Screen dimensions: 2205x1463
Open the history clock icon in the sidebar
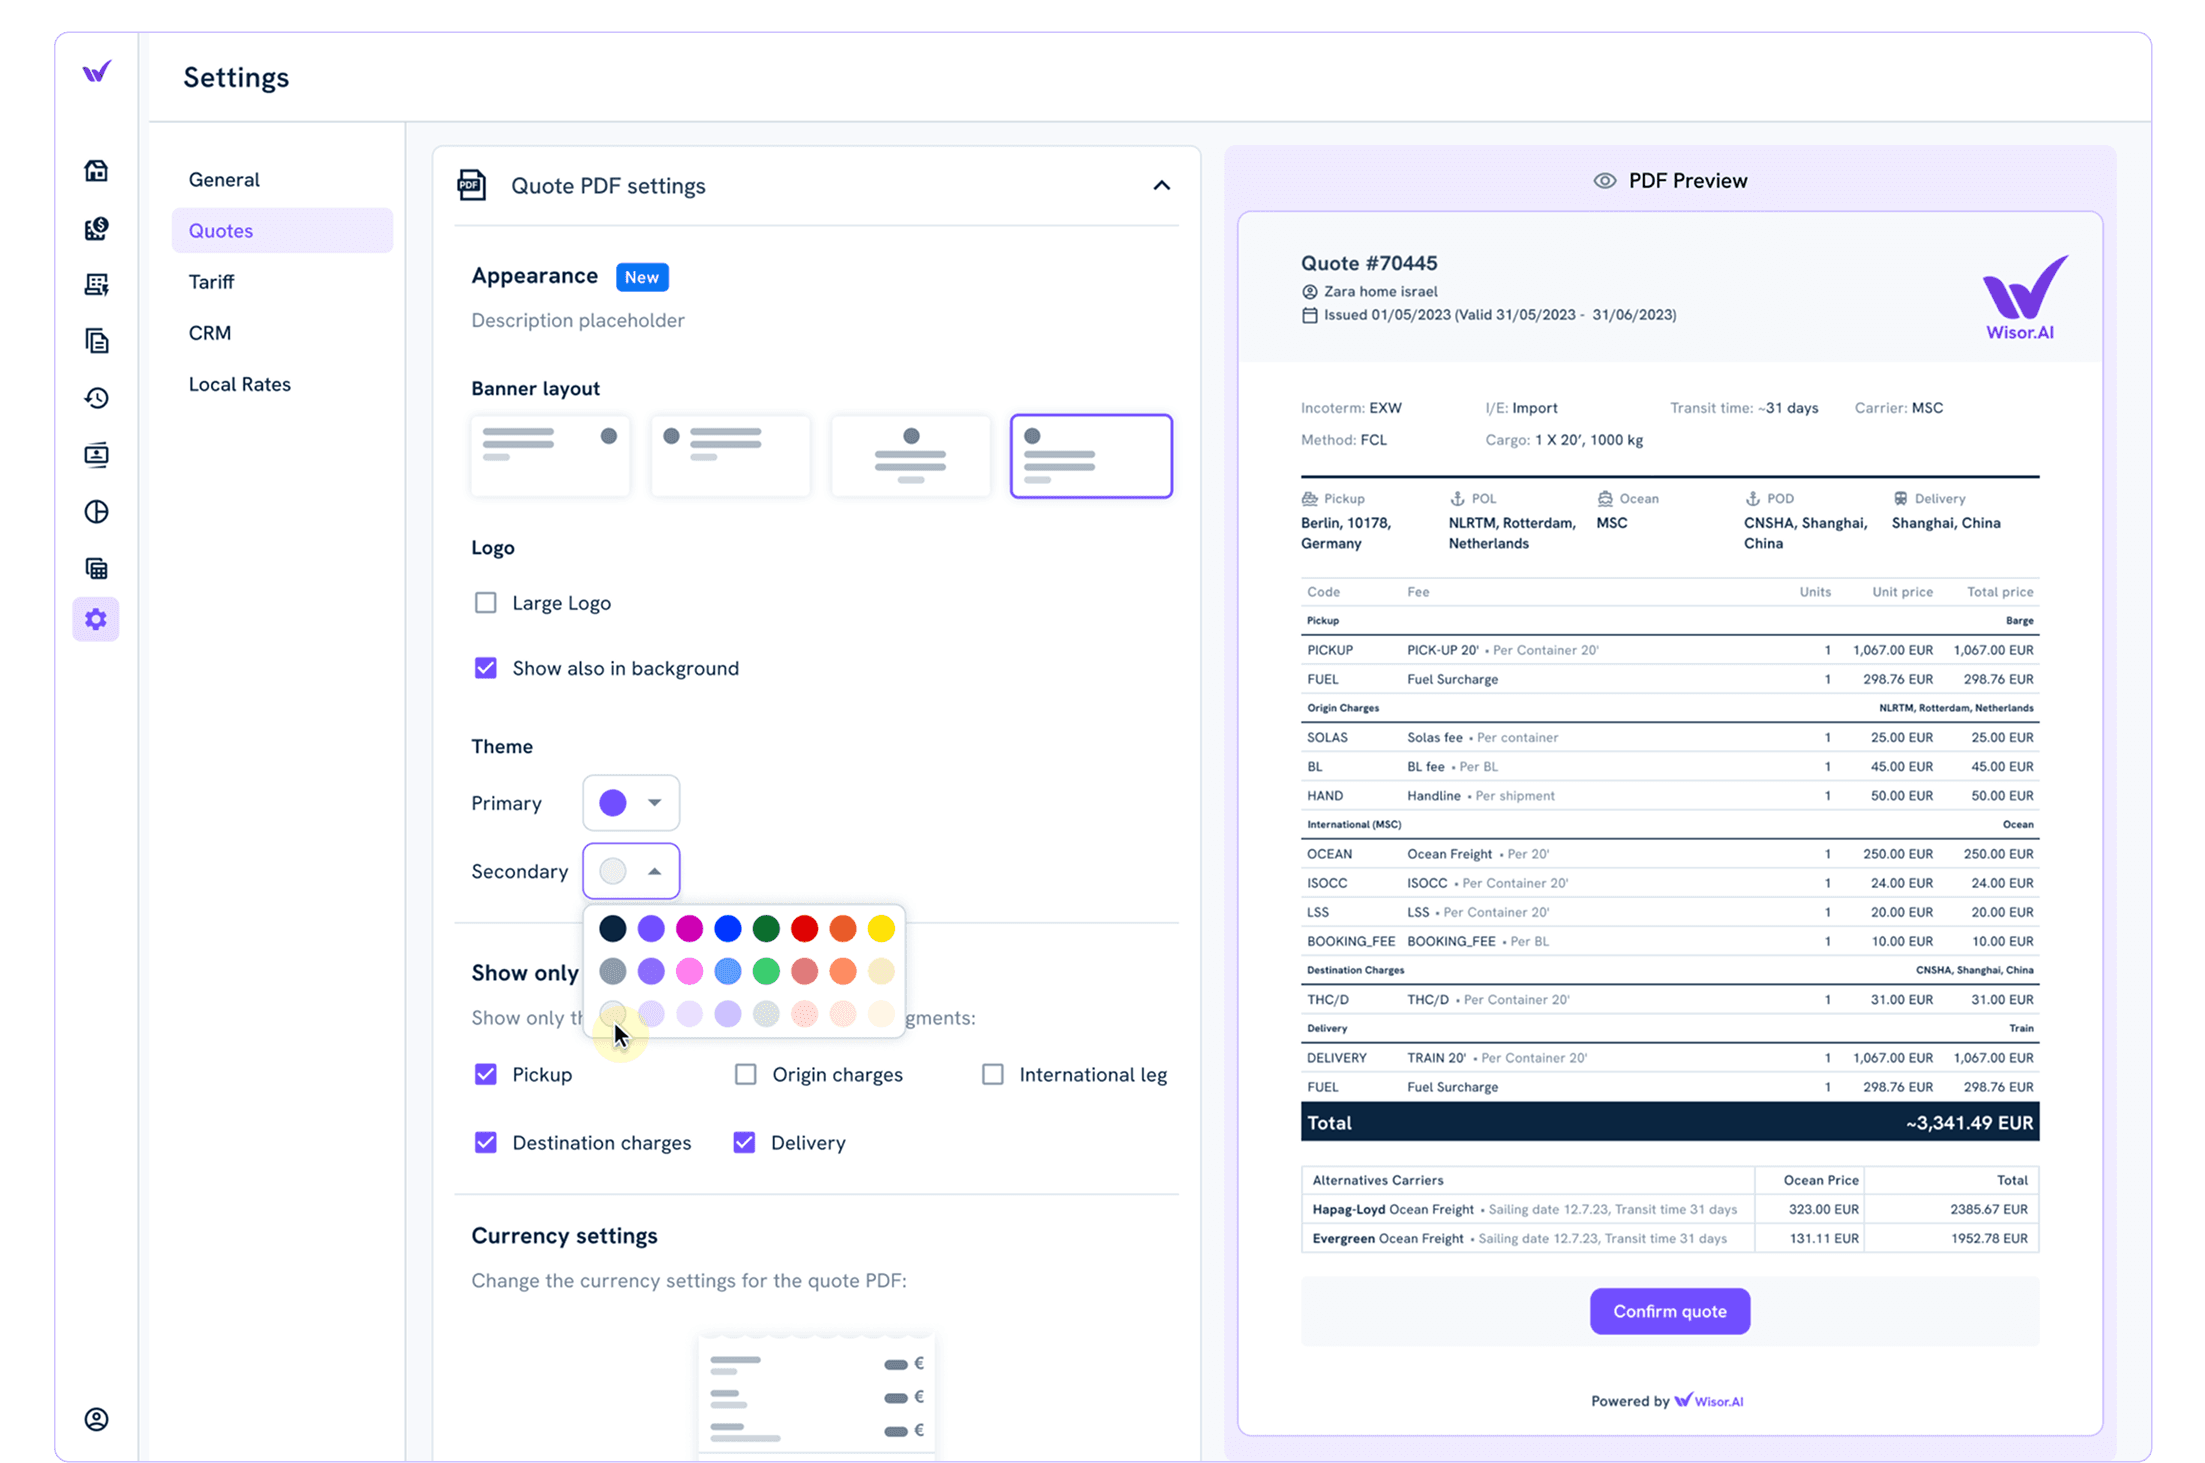click(x=96, y=398)
